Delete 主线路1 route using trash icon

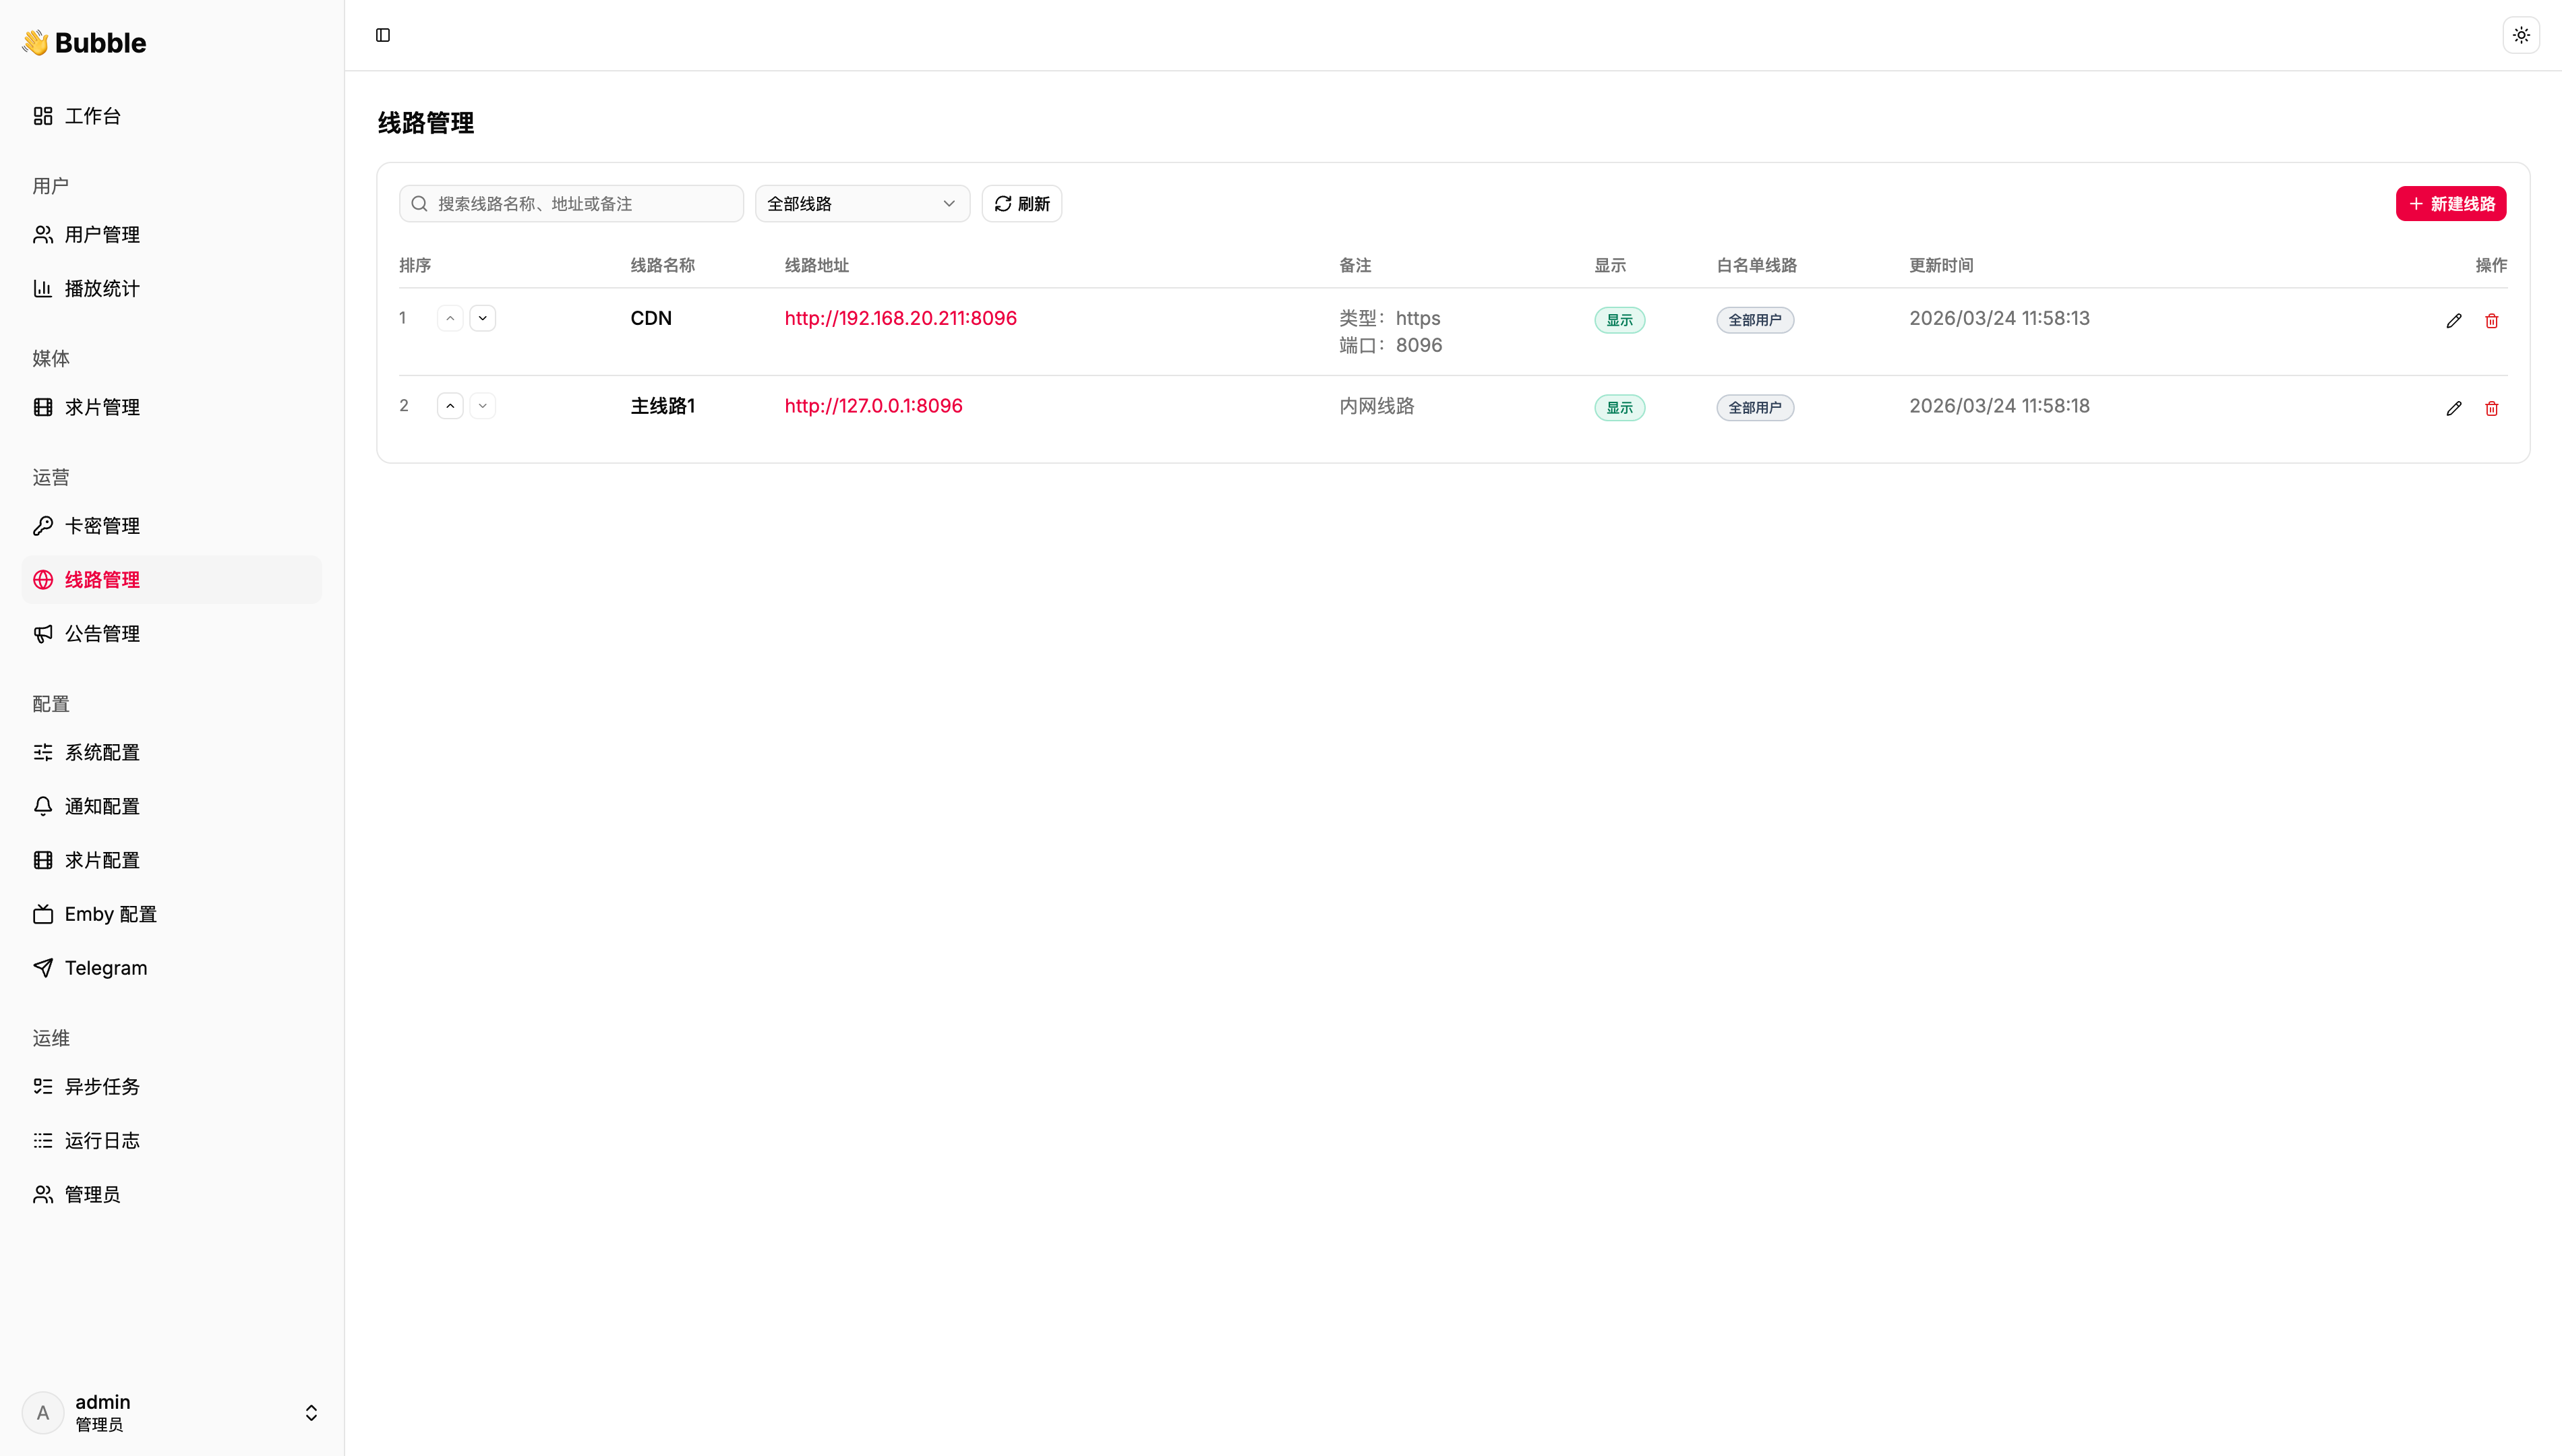(x=2491, y=408)
